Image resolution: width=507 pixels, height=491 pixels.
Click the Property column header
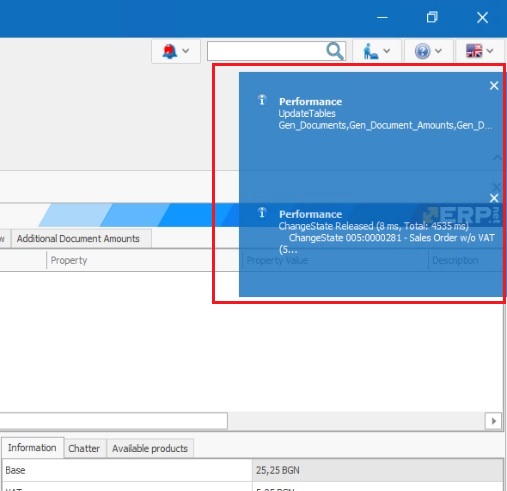(69, 260)
